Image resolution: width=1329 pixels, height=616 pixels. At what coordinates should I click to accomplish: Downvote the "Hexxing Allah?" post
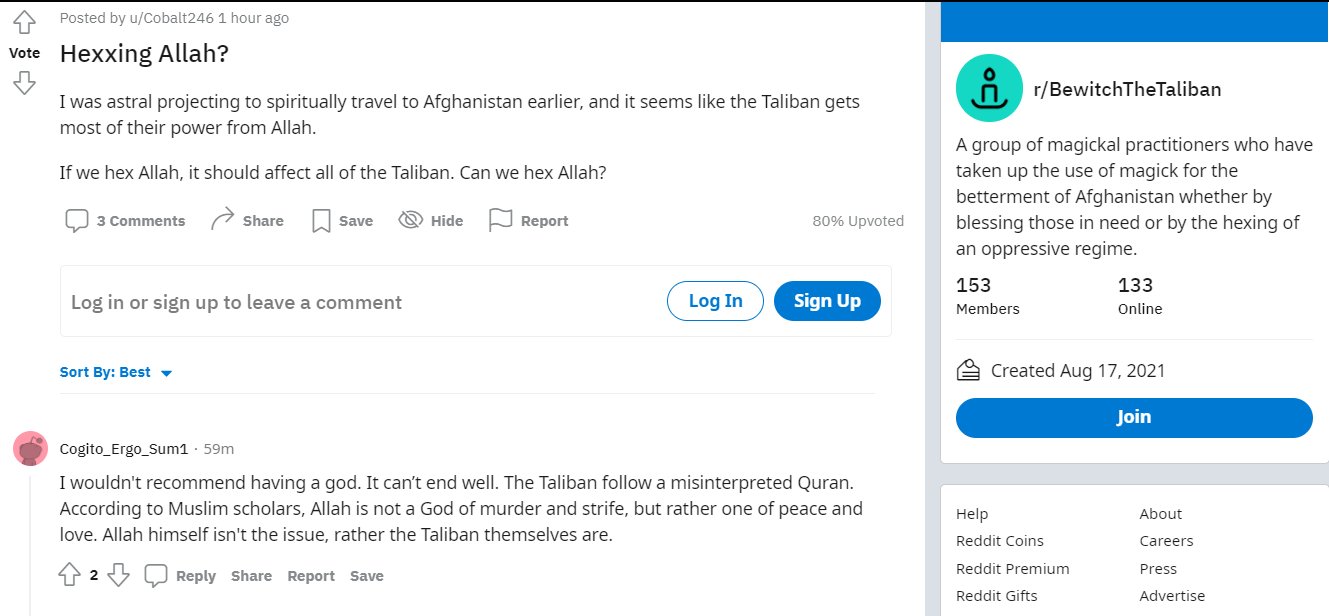click(x=25, y=83)
